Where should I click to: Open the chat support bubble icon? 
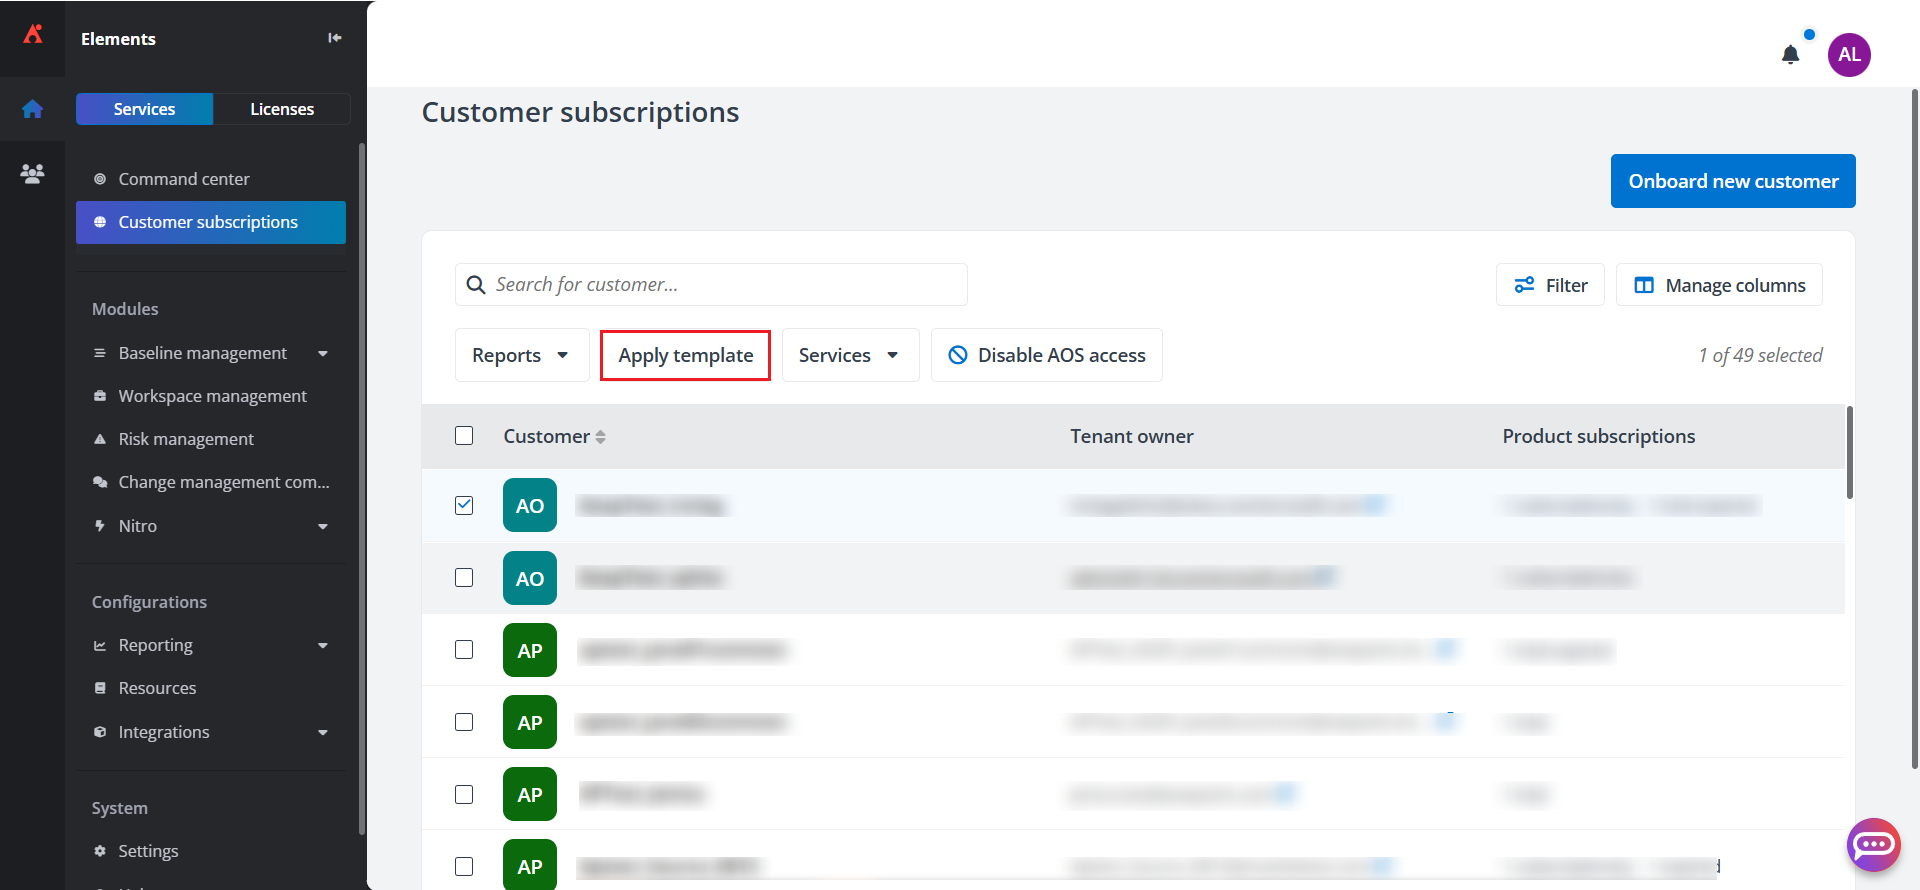tap(1873, 845)
